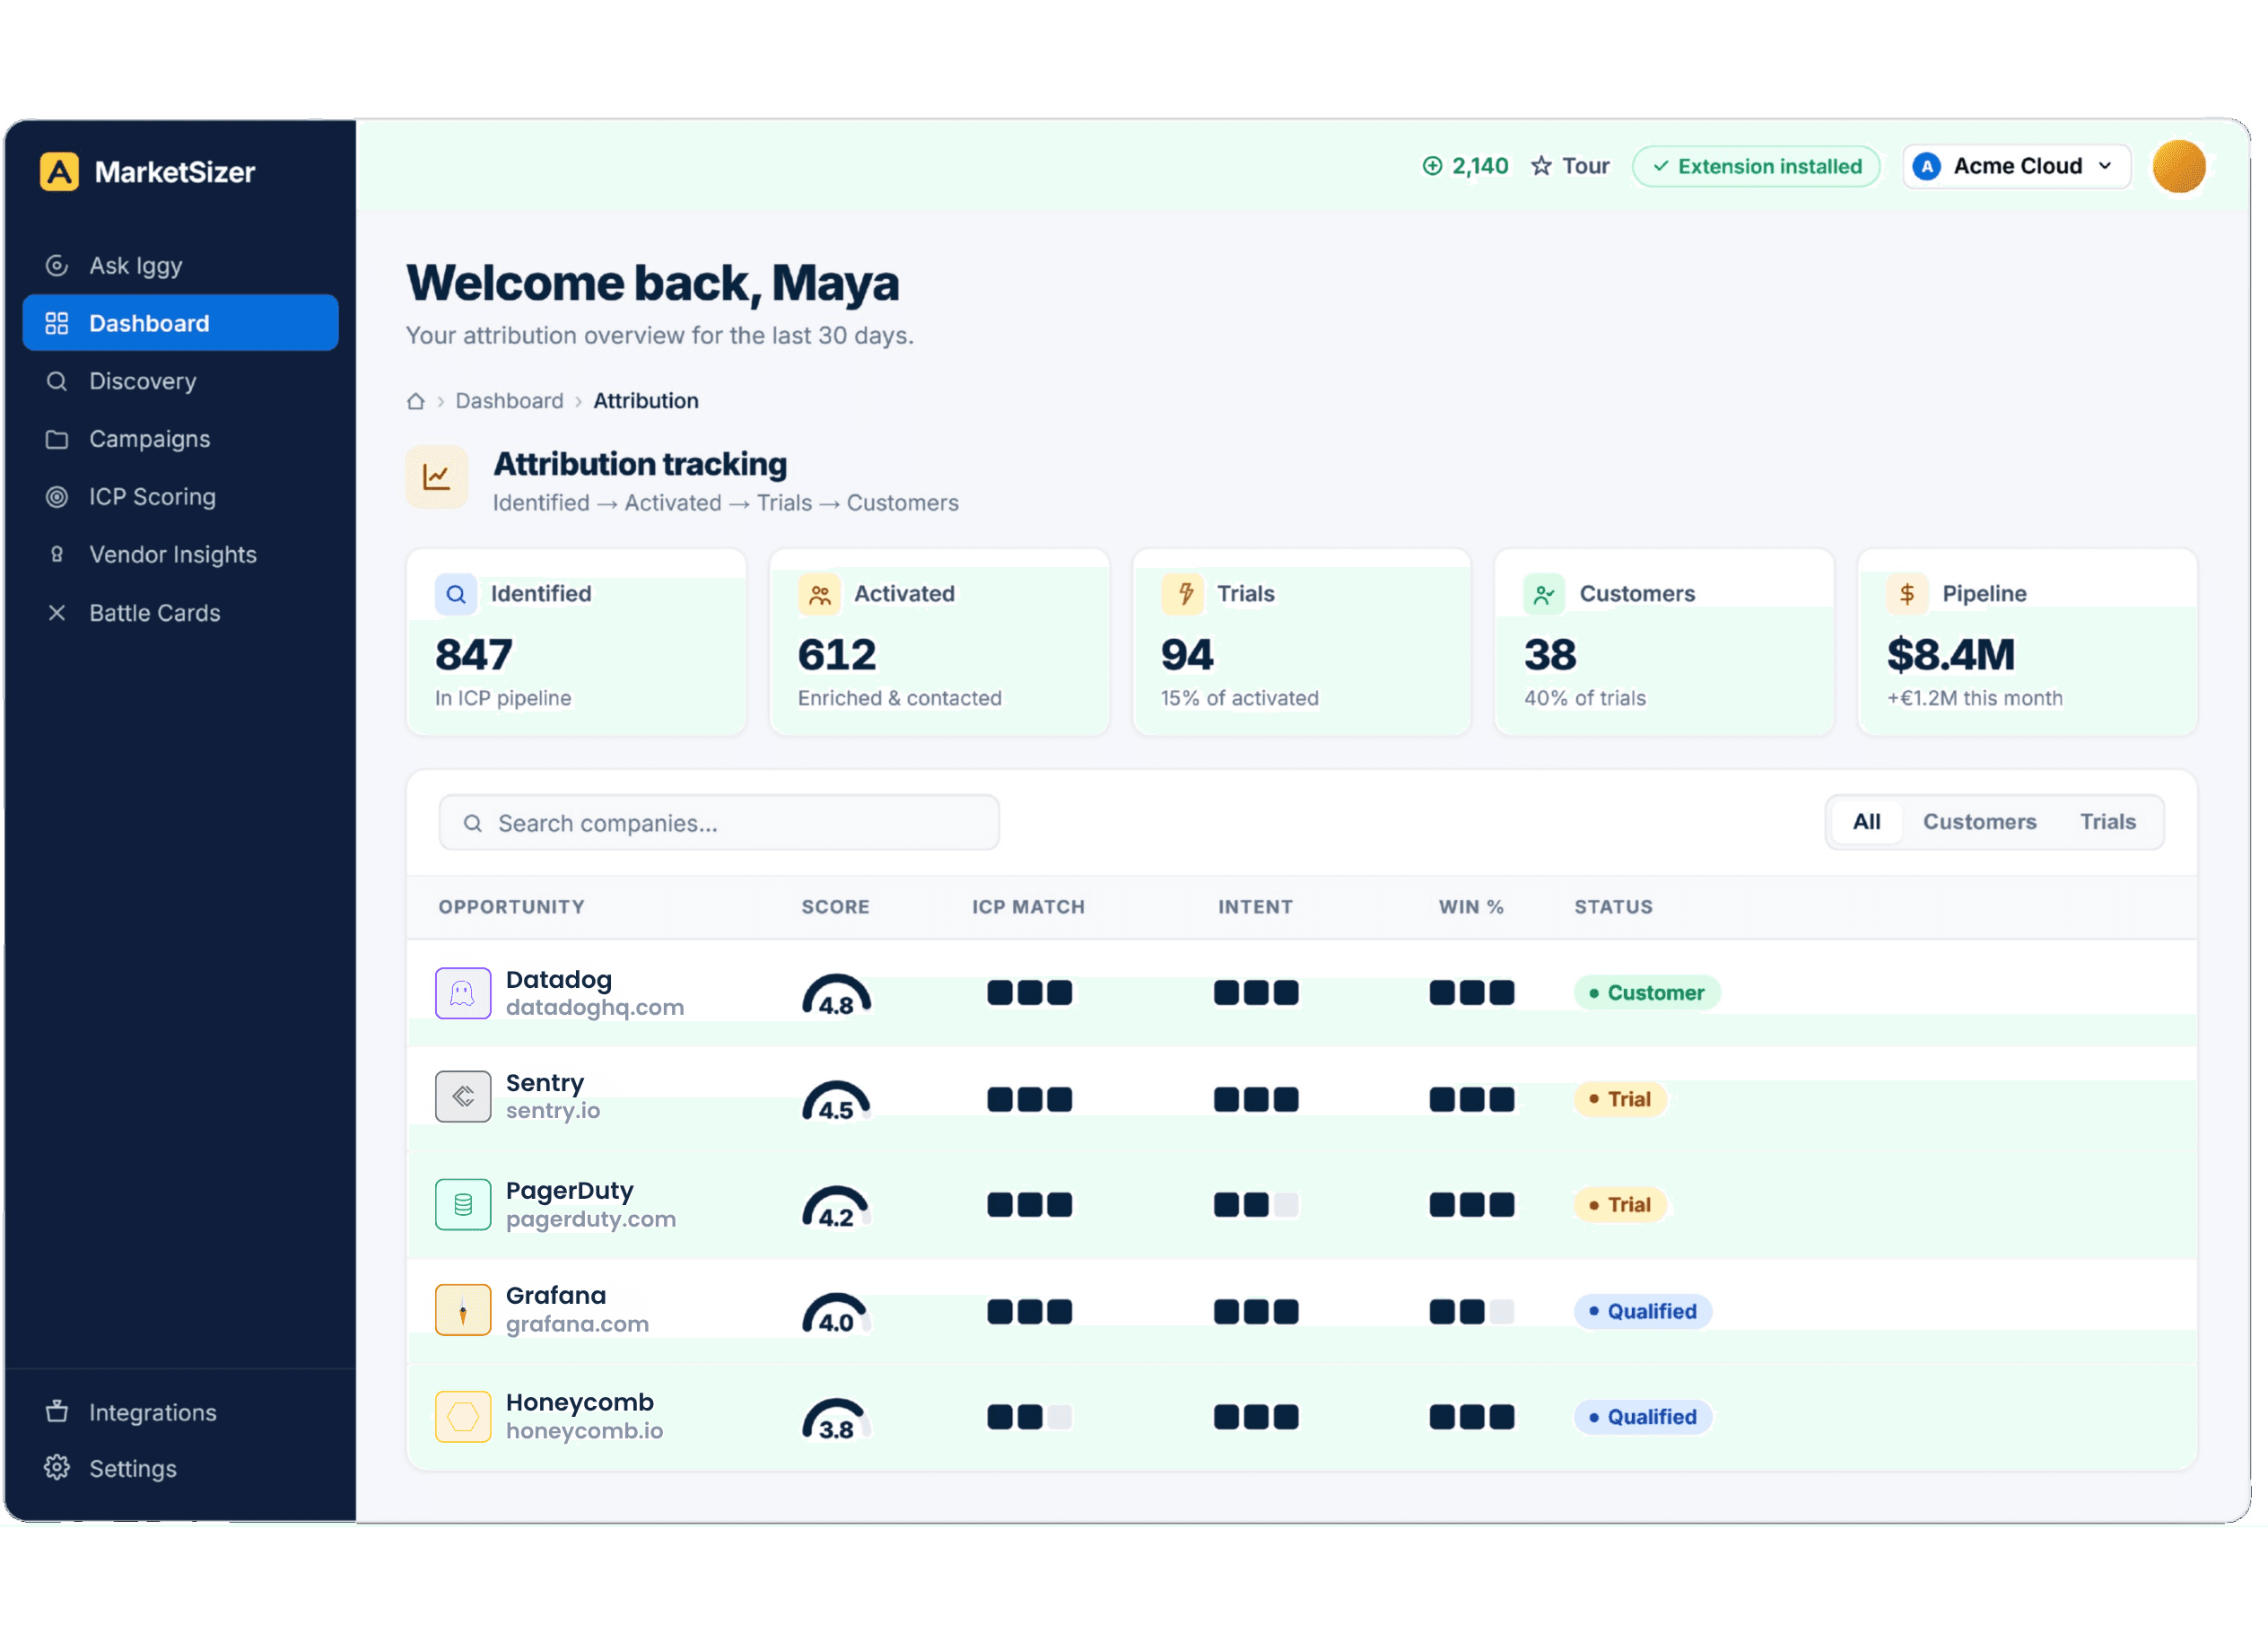
Task: Click the Battle Cards icon
Action: (x=57, y=613)
